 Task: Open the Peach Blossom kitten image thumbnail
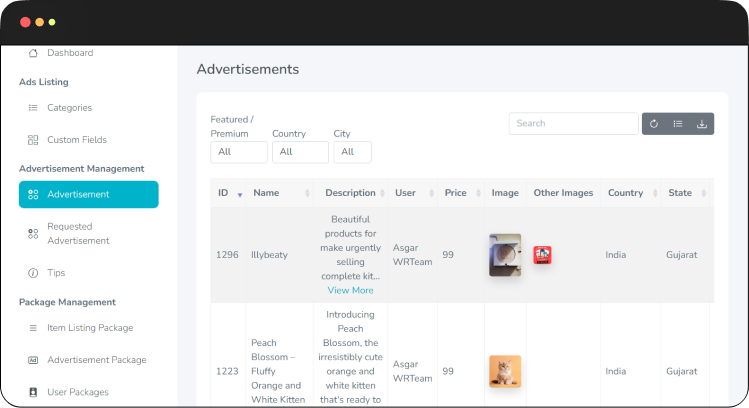coord(505,371)
